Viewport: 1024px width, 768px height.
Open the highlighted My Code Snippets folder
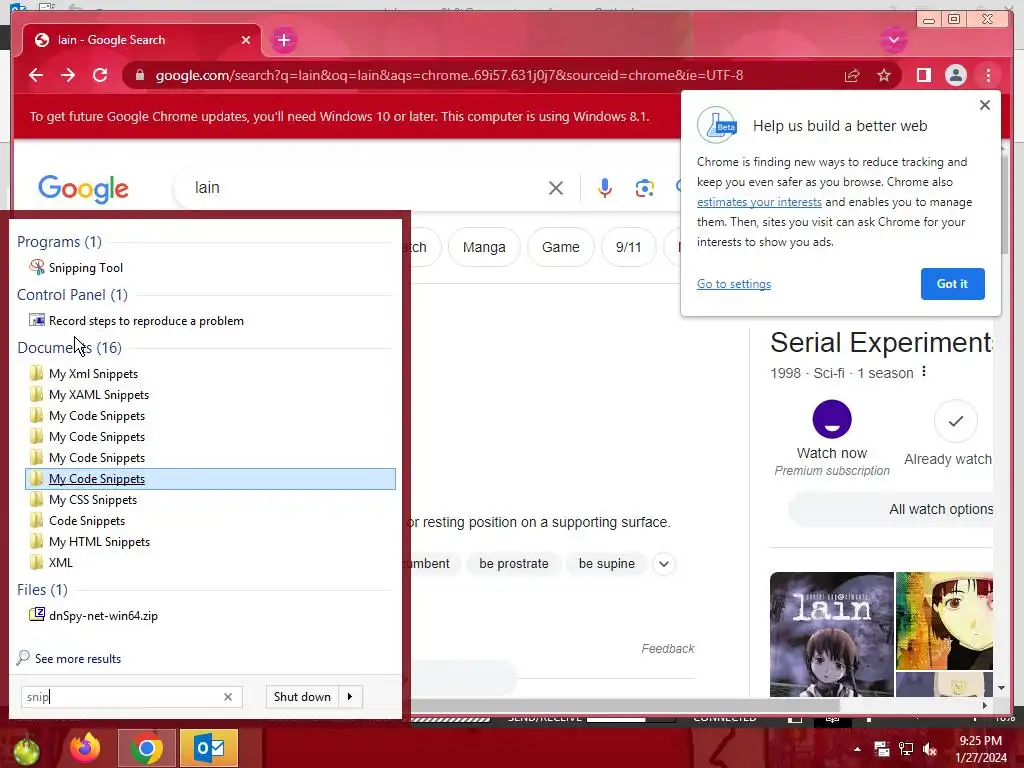[x=210, y=479]
